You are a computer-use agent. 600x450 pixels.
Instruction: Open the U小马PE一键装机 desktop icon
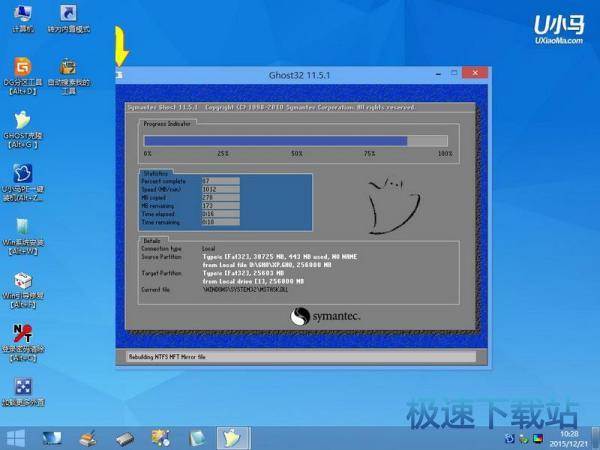[x=23, y=183]
